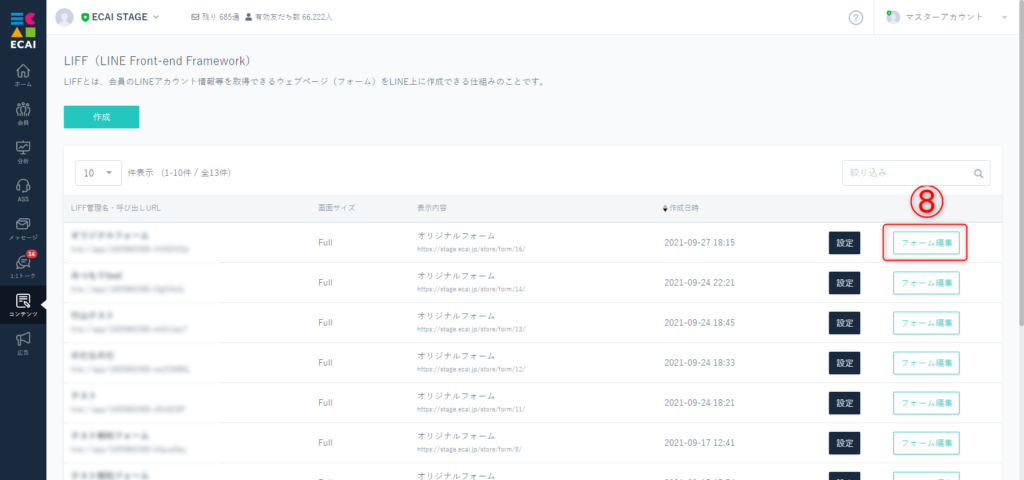Viewport: 1024px width, 480px height.
Task: Click 設定 for 2021-09-24 18:33 row
Action: pos(844,363)
